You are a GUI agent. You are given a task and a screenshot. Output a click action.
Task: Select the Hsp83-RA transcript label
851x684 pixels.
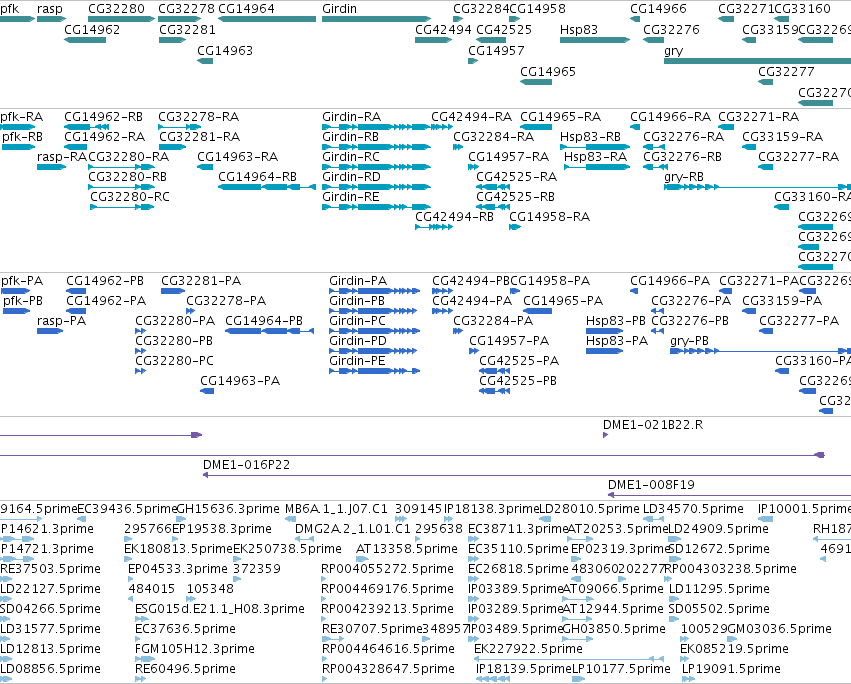click(x=595, y=157)
